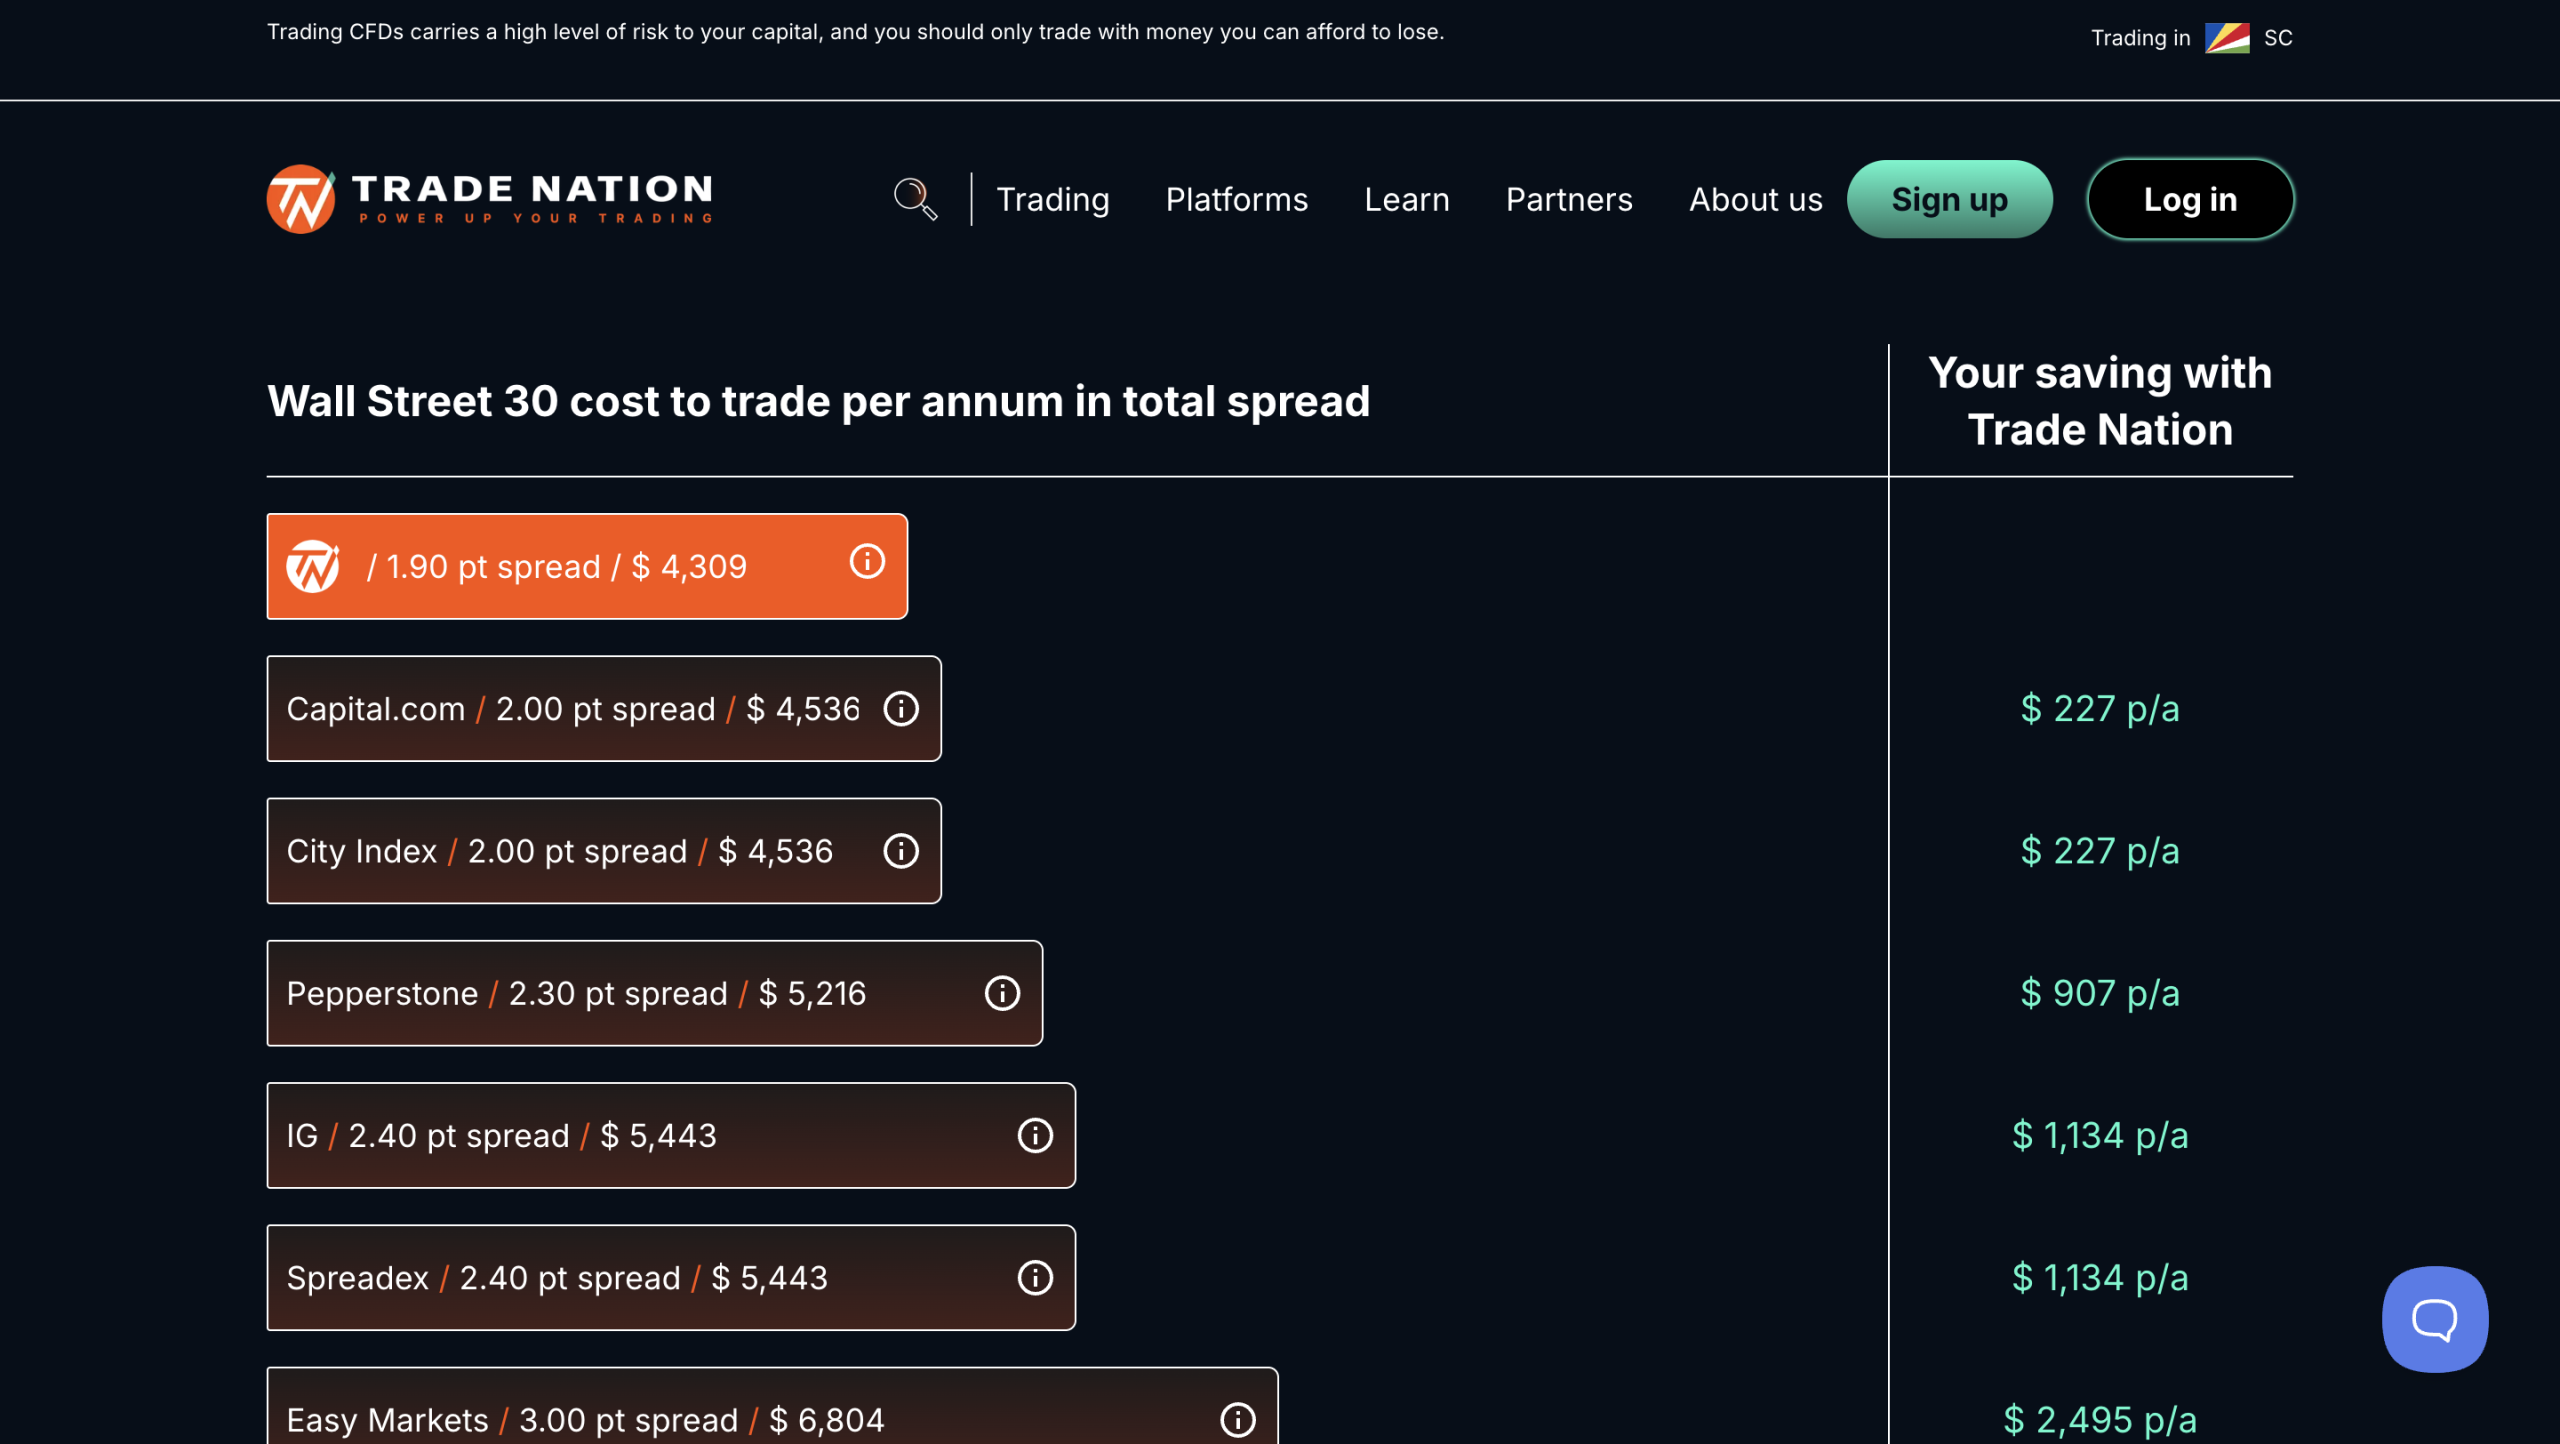Click the 'Your saving with Trade Nation' heading
Image resolution: width=2560 pixels, height=1444 pixels.
coord(2100,401)
